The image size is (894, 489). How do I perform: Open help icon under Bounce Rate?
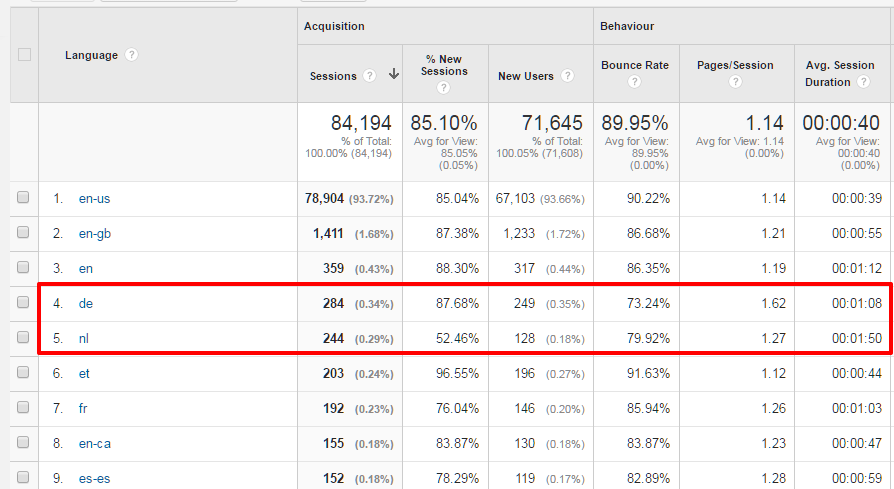[x=634, y=82]
